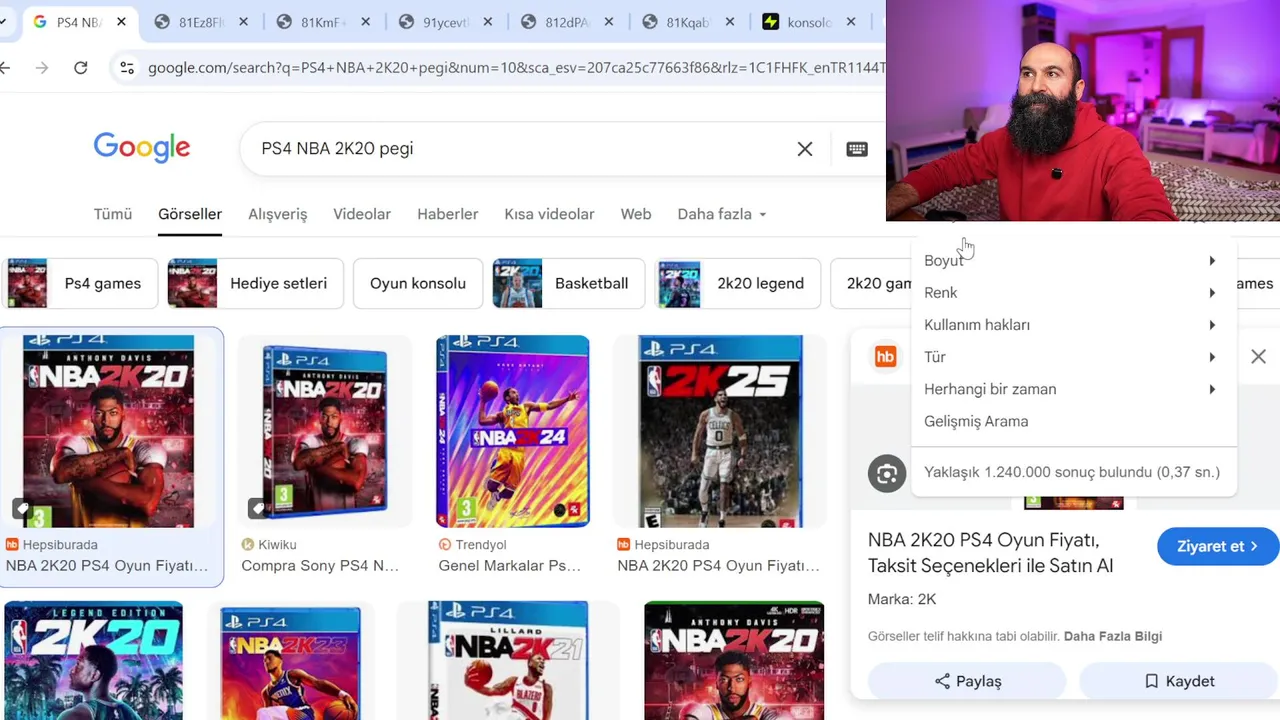Open the NBA 2K25 cover thumbnail
The height and width of the screenshot is (720, 1280).
(x=720, y=431)
